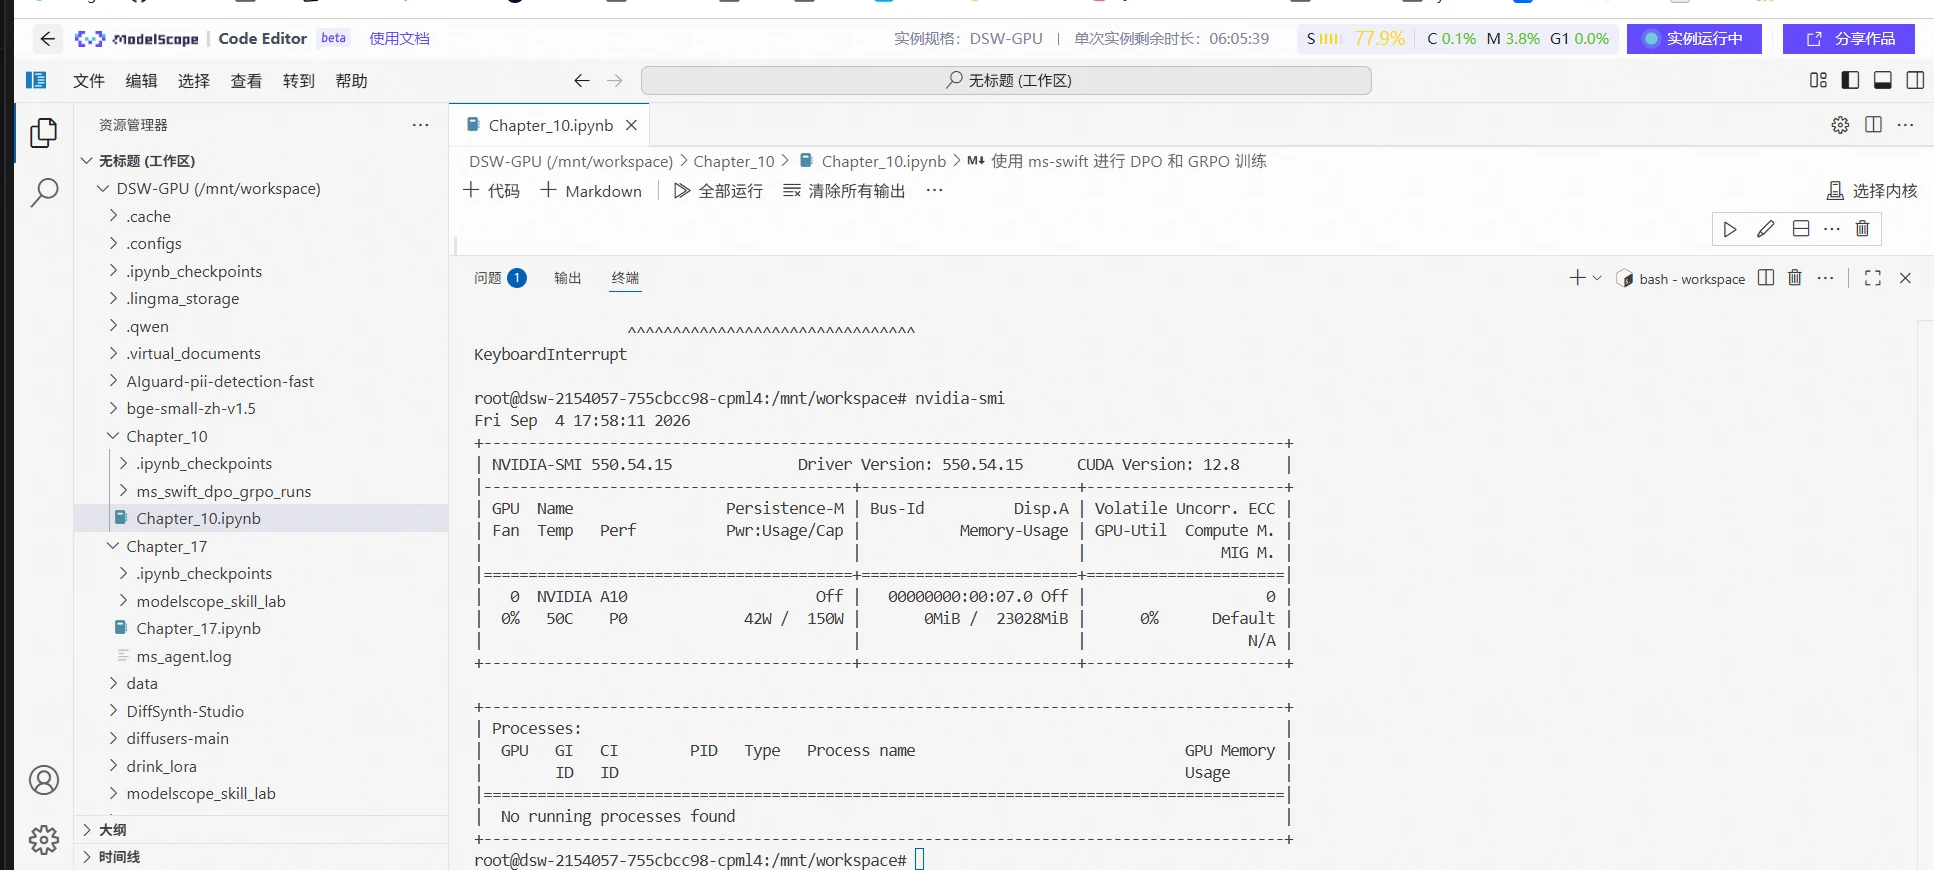Expand the DiffSynth-Studio folder
This screenshot has width=1934, height=870.
click(113, 711)
